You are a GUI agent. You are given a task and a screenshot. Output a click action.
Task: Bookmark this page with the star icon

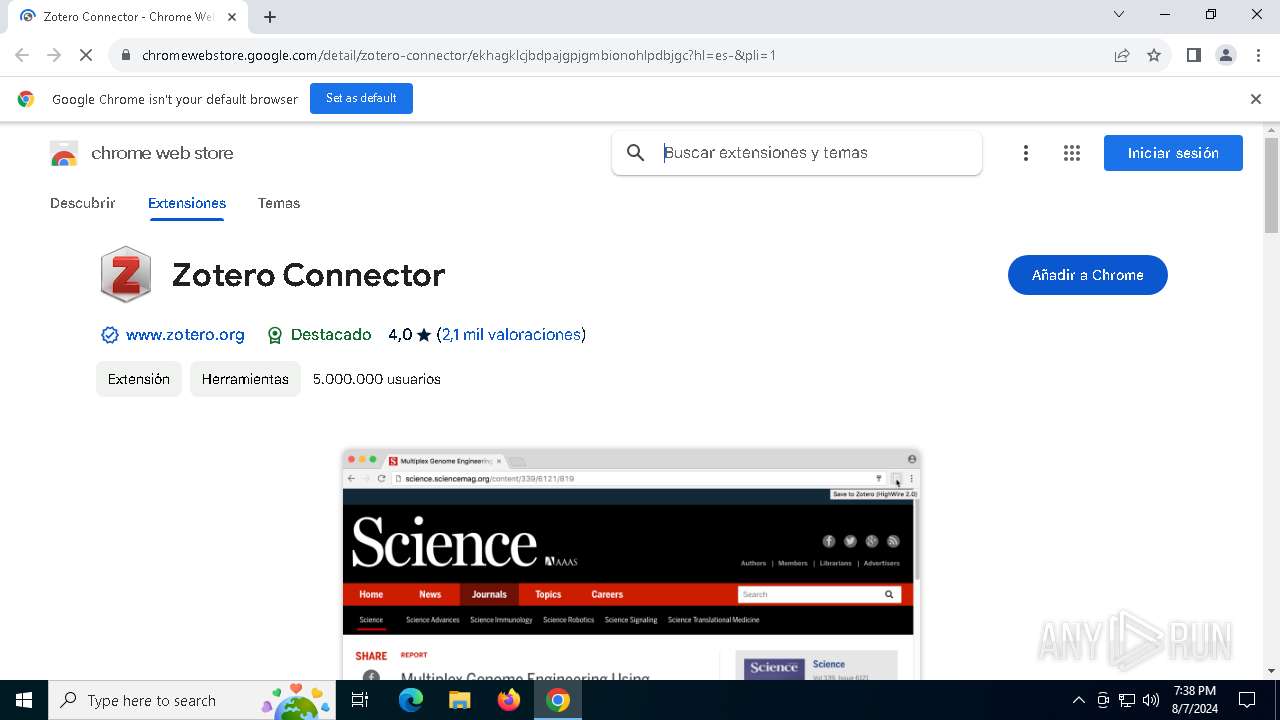[1154, 55]
